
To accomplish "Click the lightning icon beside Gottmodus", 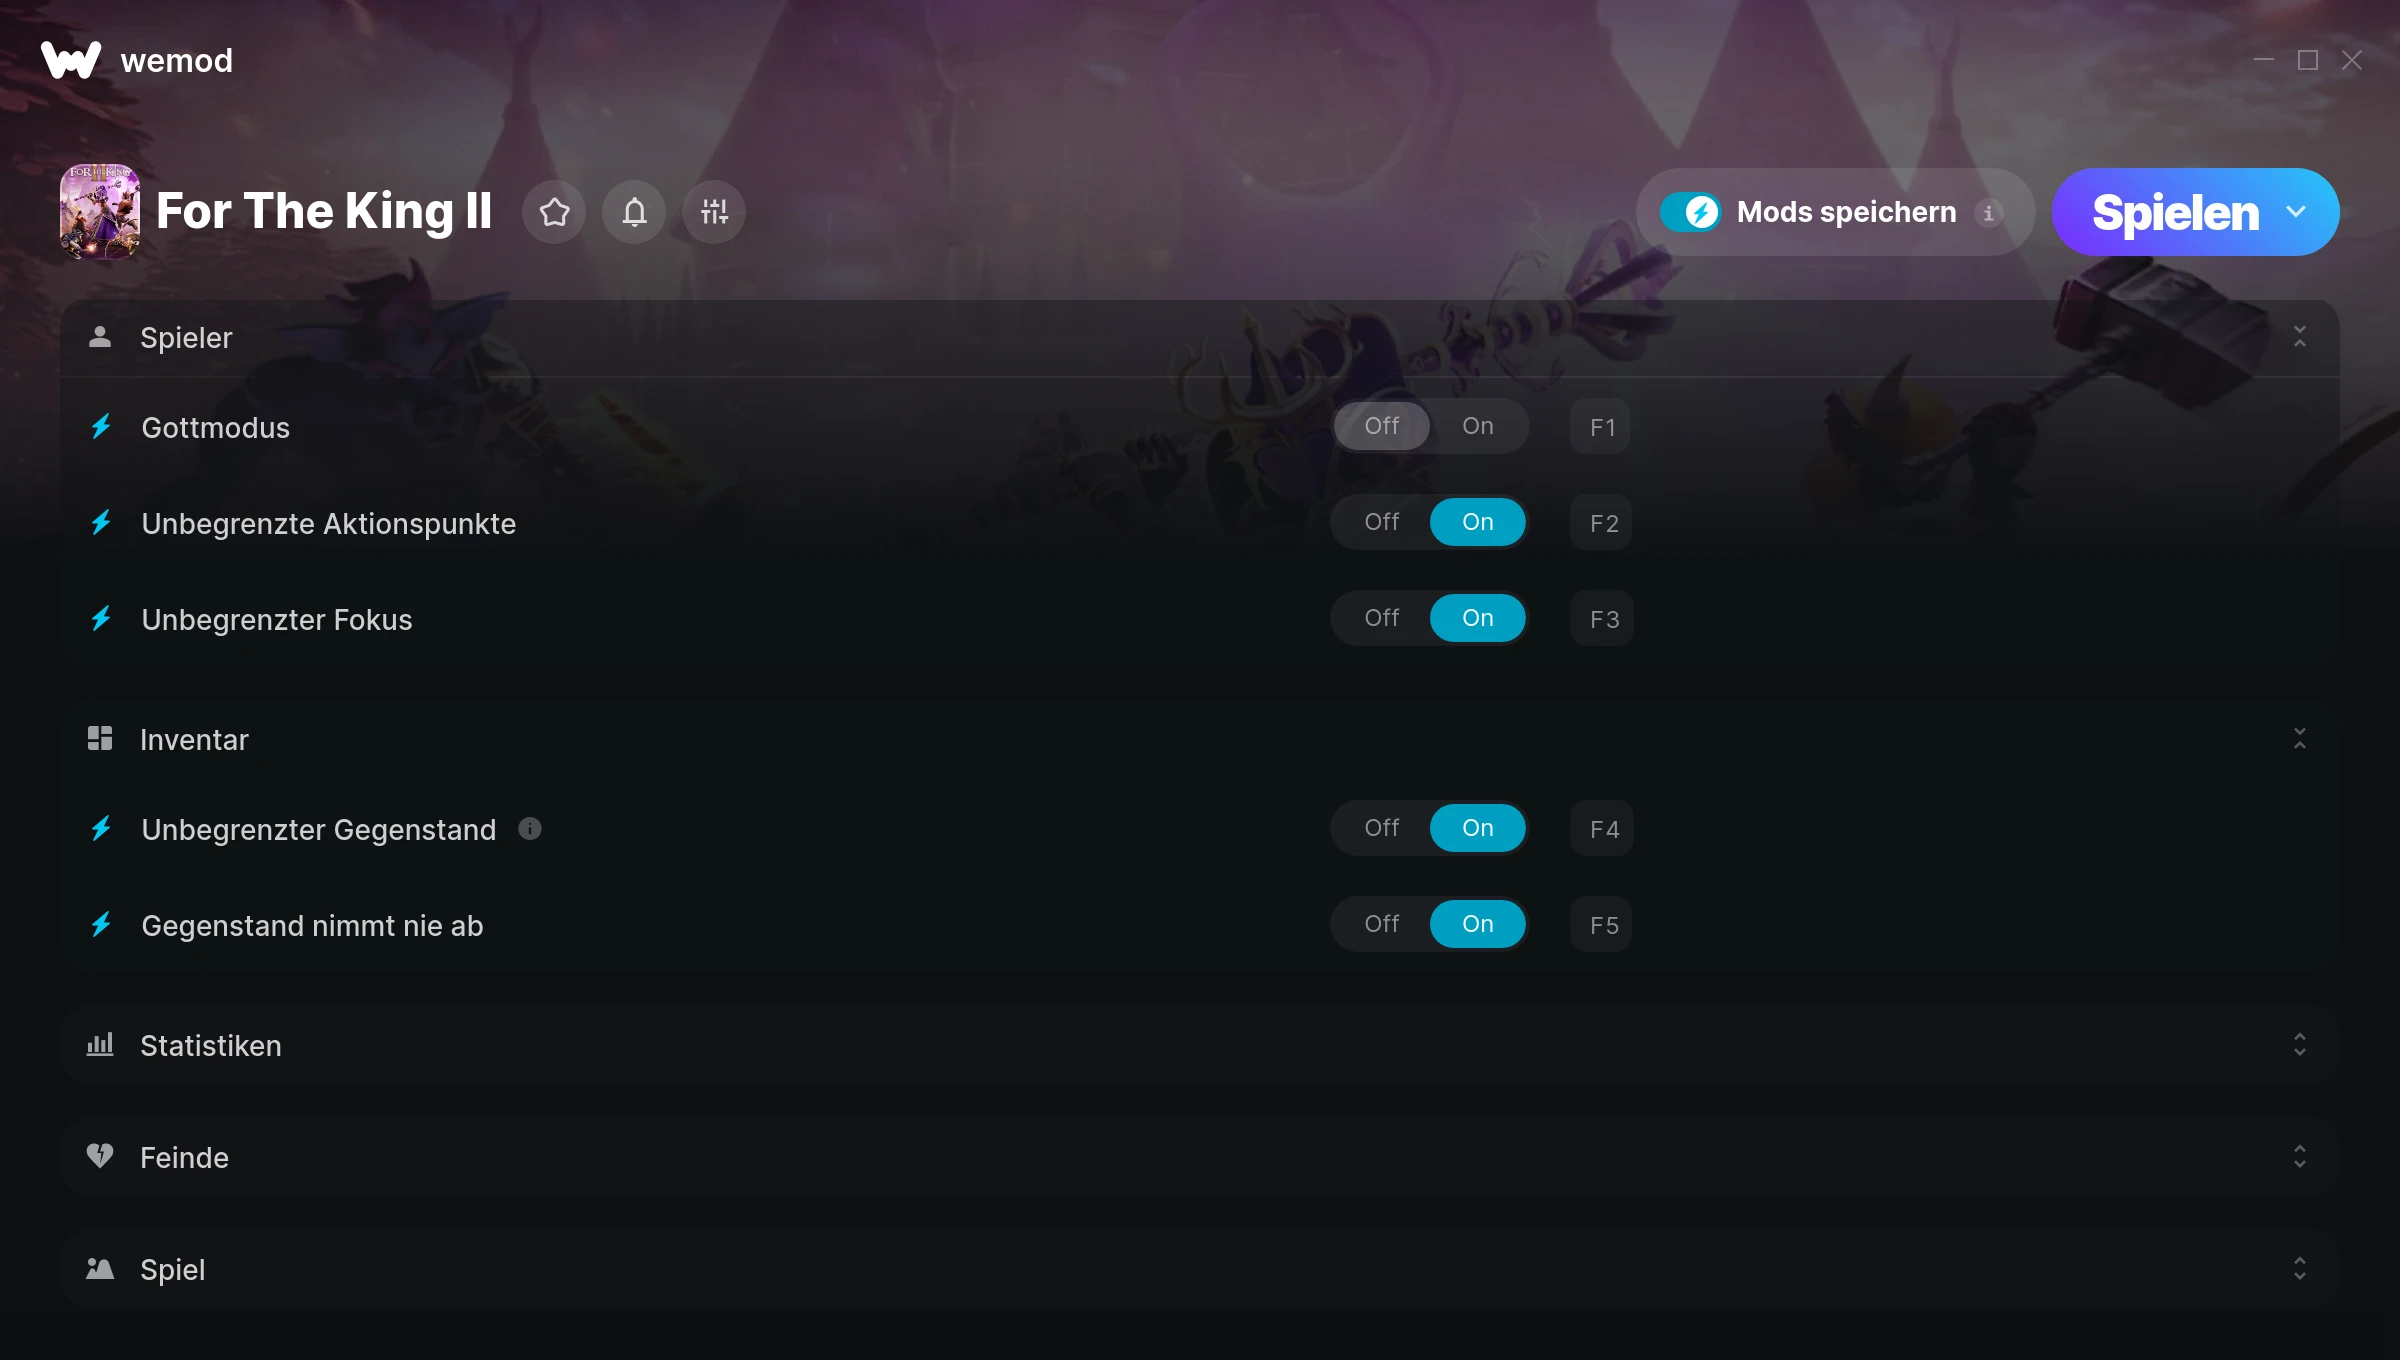I will pos(101,427).
